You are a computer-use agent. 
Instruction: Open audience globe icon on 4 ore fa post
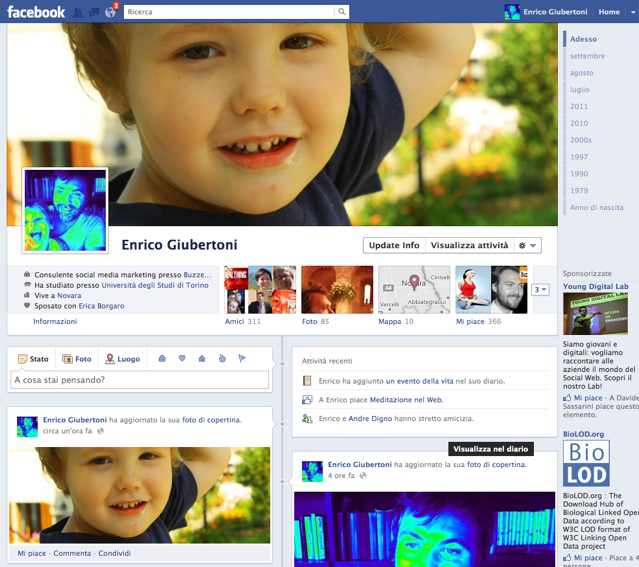pos(362,476)
